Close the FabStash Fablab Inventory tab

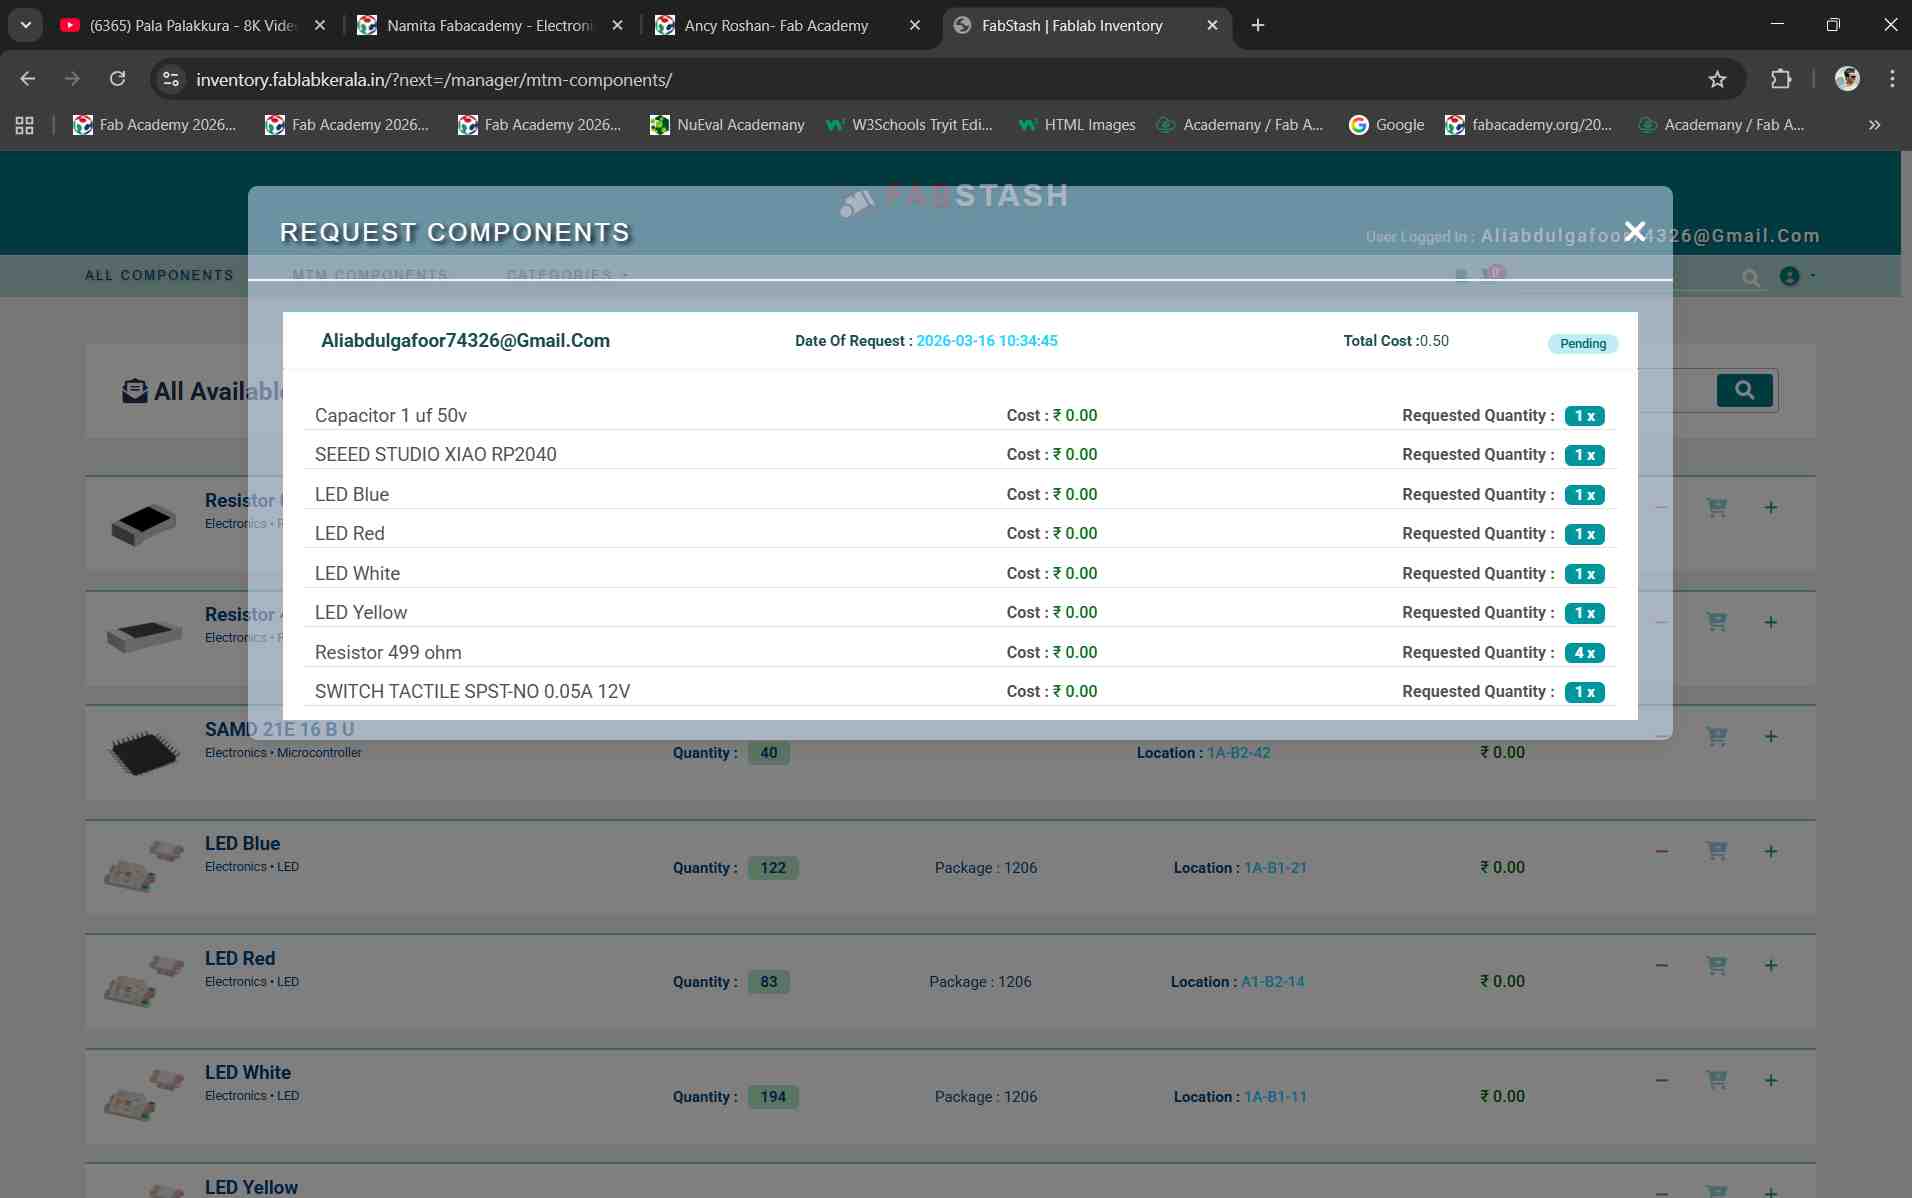[1212, 25]
